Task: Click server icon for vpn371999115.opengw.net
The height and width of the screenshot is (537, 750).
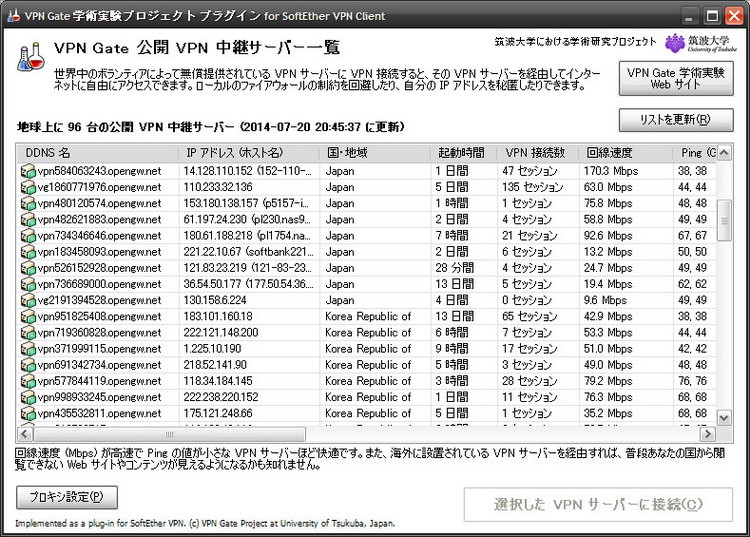Action: click(x=28, y=349)
